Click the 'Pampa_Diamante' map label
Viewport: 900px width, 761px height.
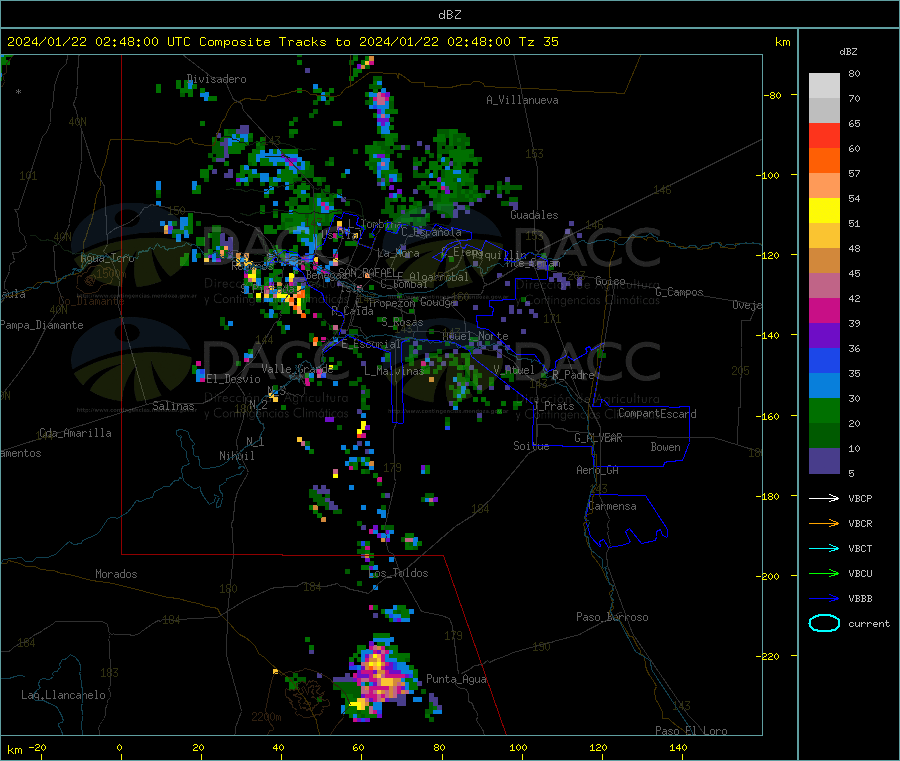[41, 325]
